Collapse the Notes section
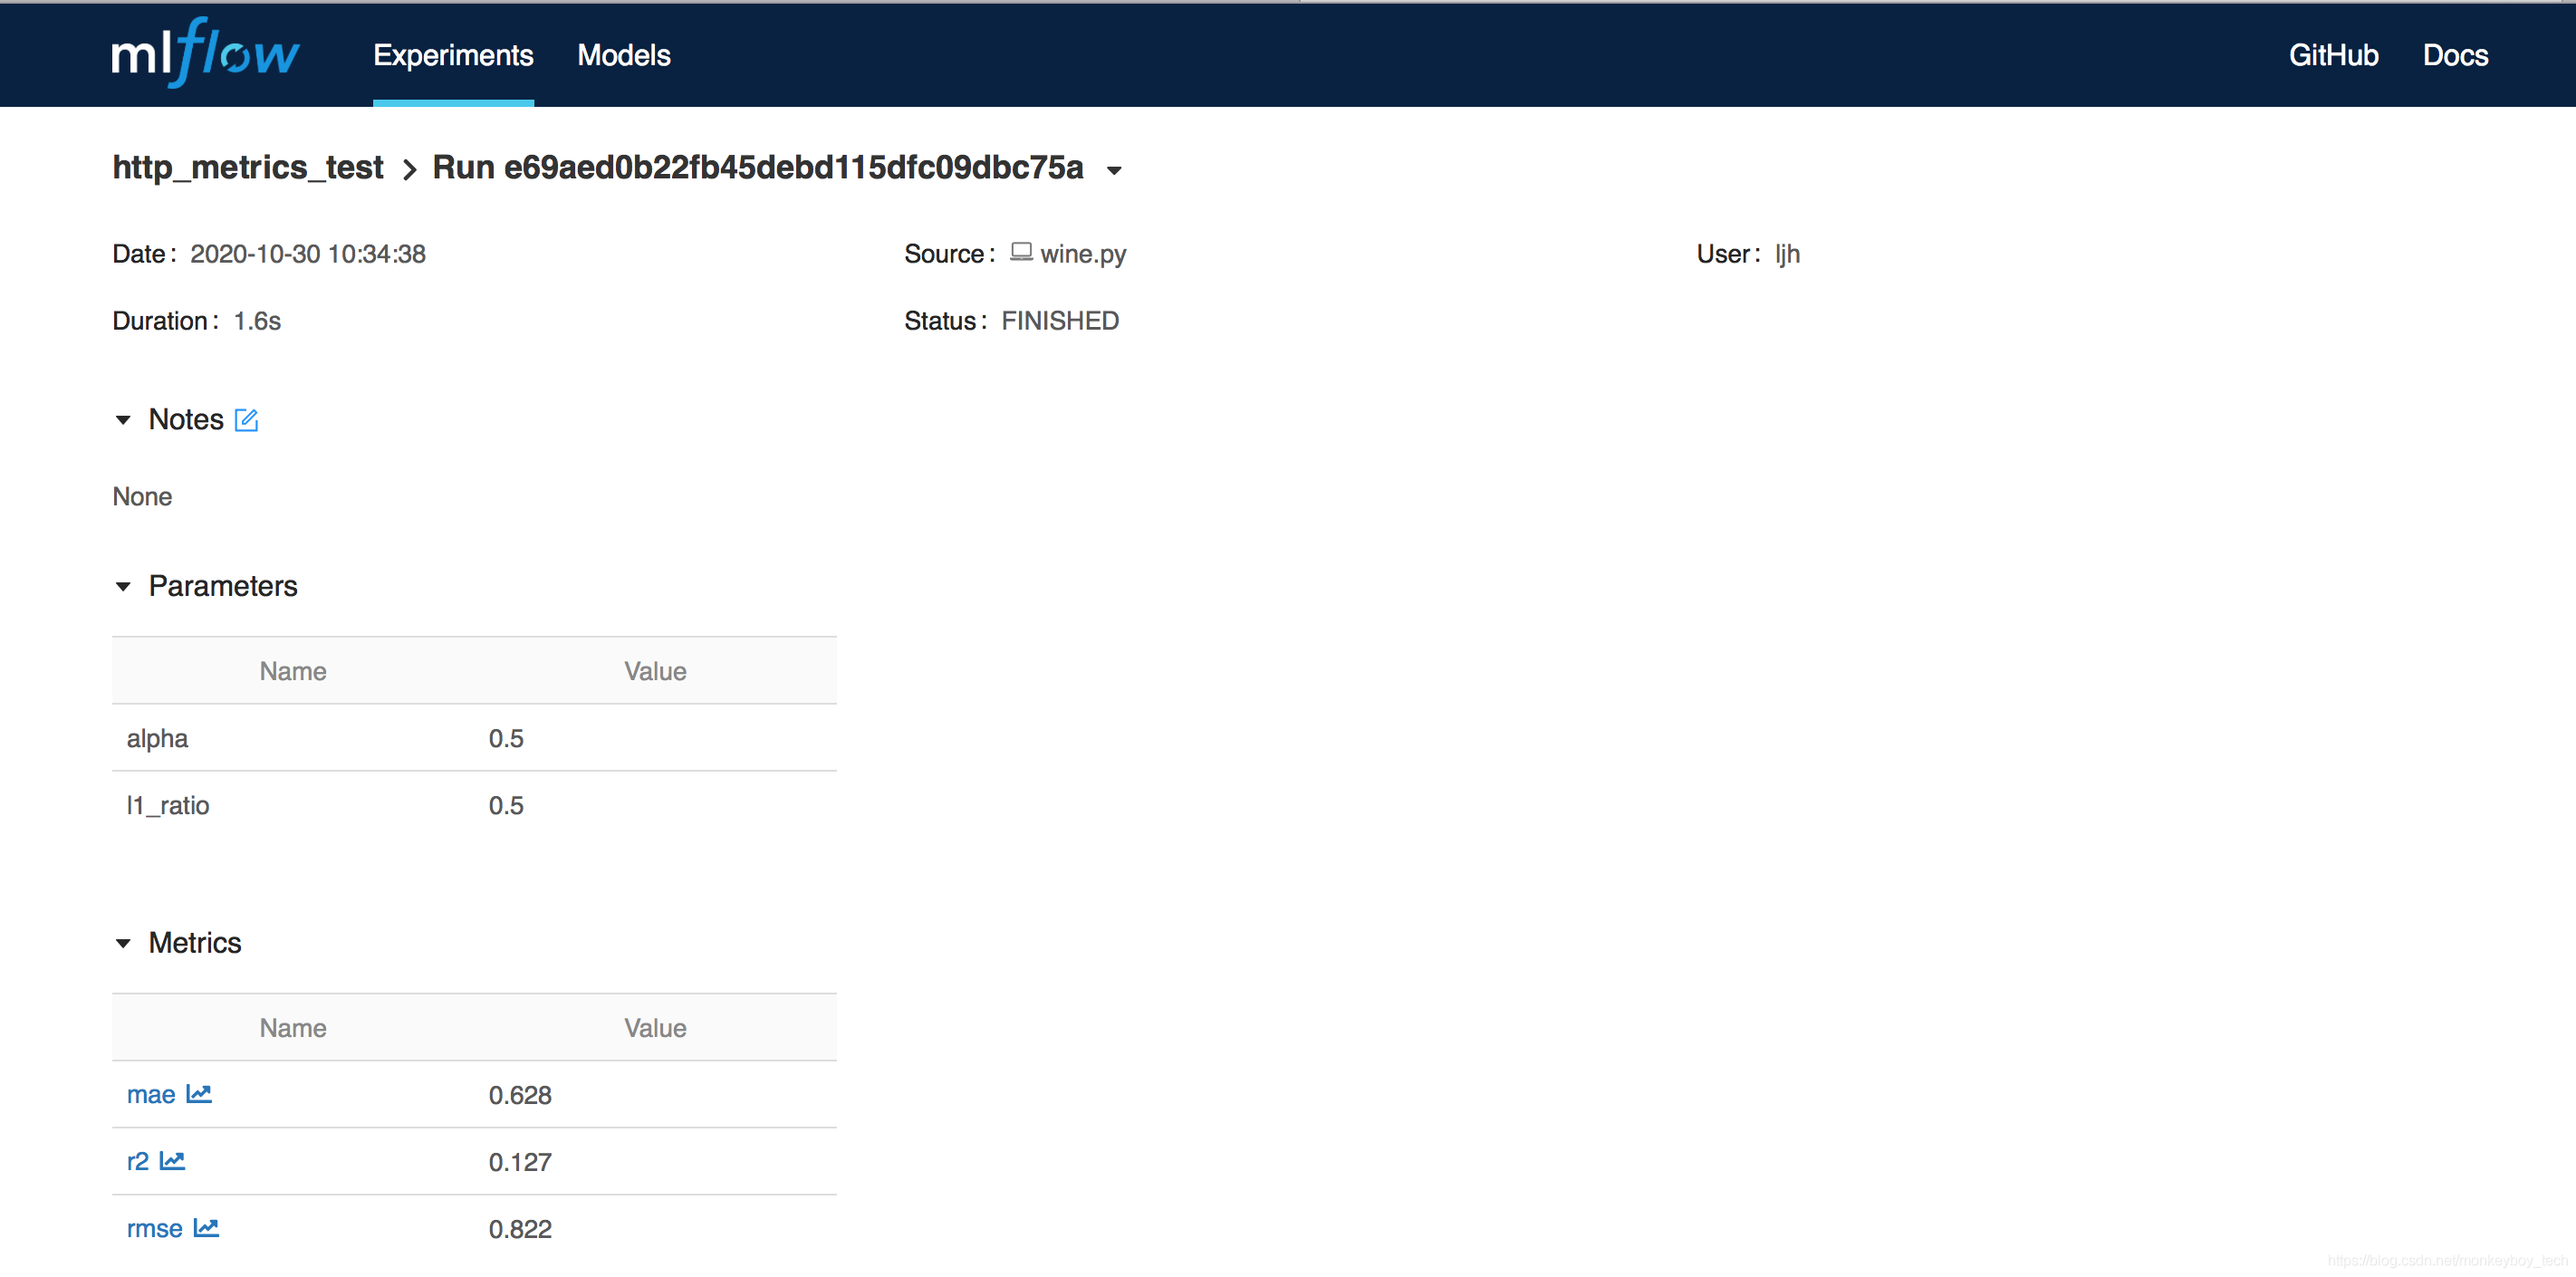This screenshot has width=2576, height=1277. point(125,419)
